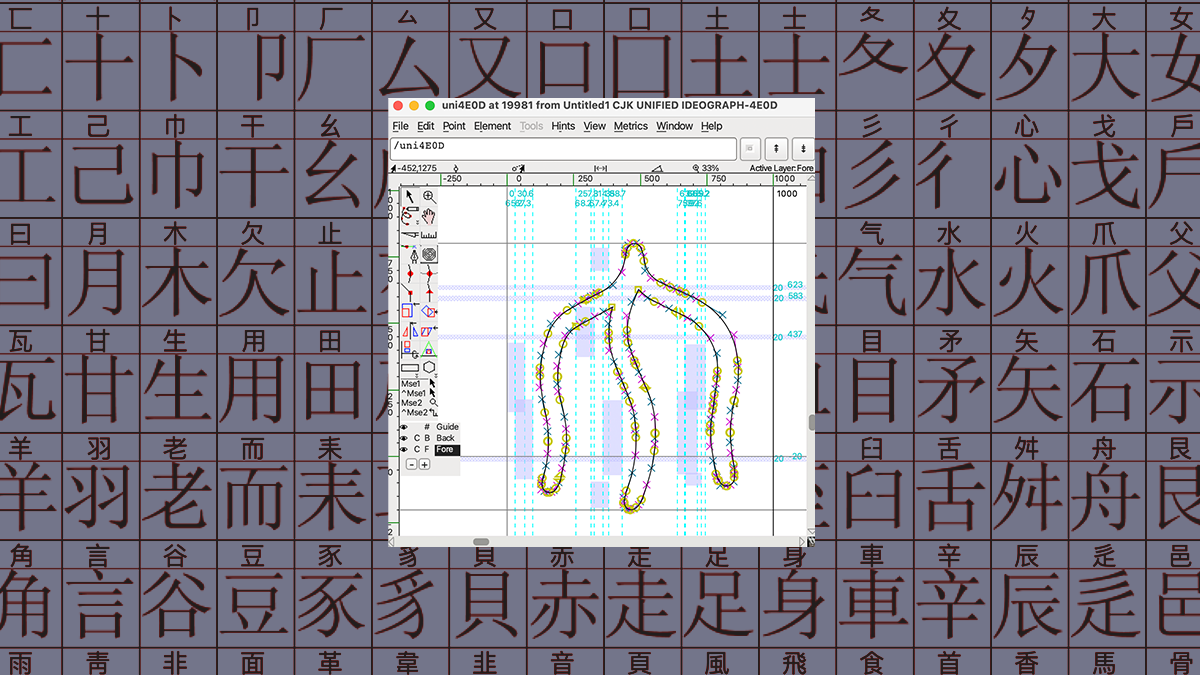Select the magnify zoom tool

[429, 197]
